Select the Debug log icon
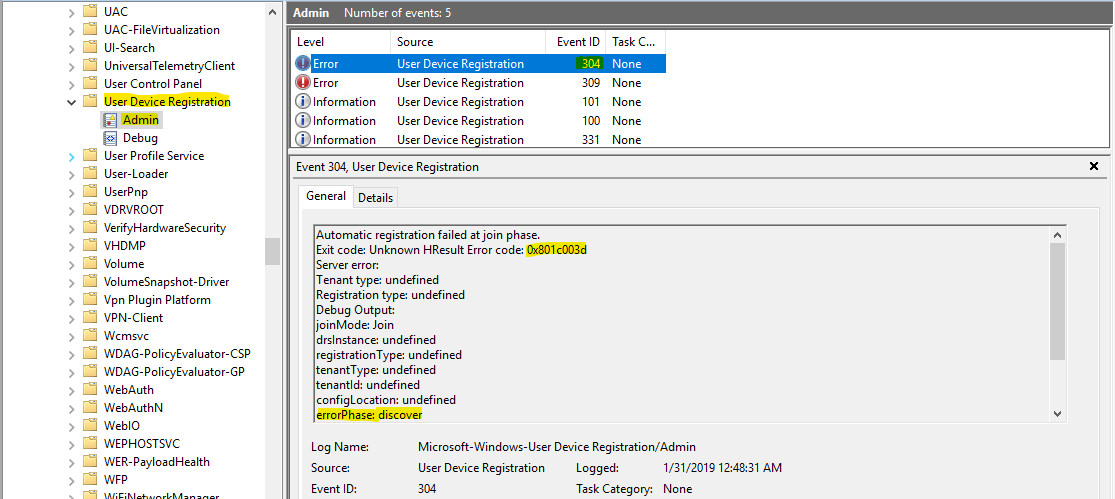Image resolution: width=1115 pixels, height=499 pixels. point(110,138)
